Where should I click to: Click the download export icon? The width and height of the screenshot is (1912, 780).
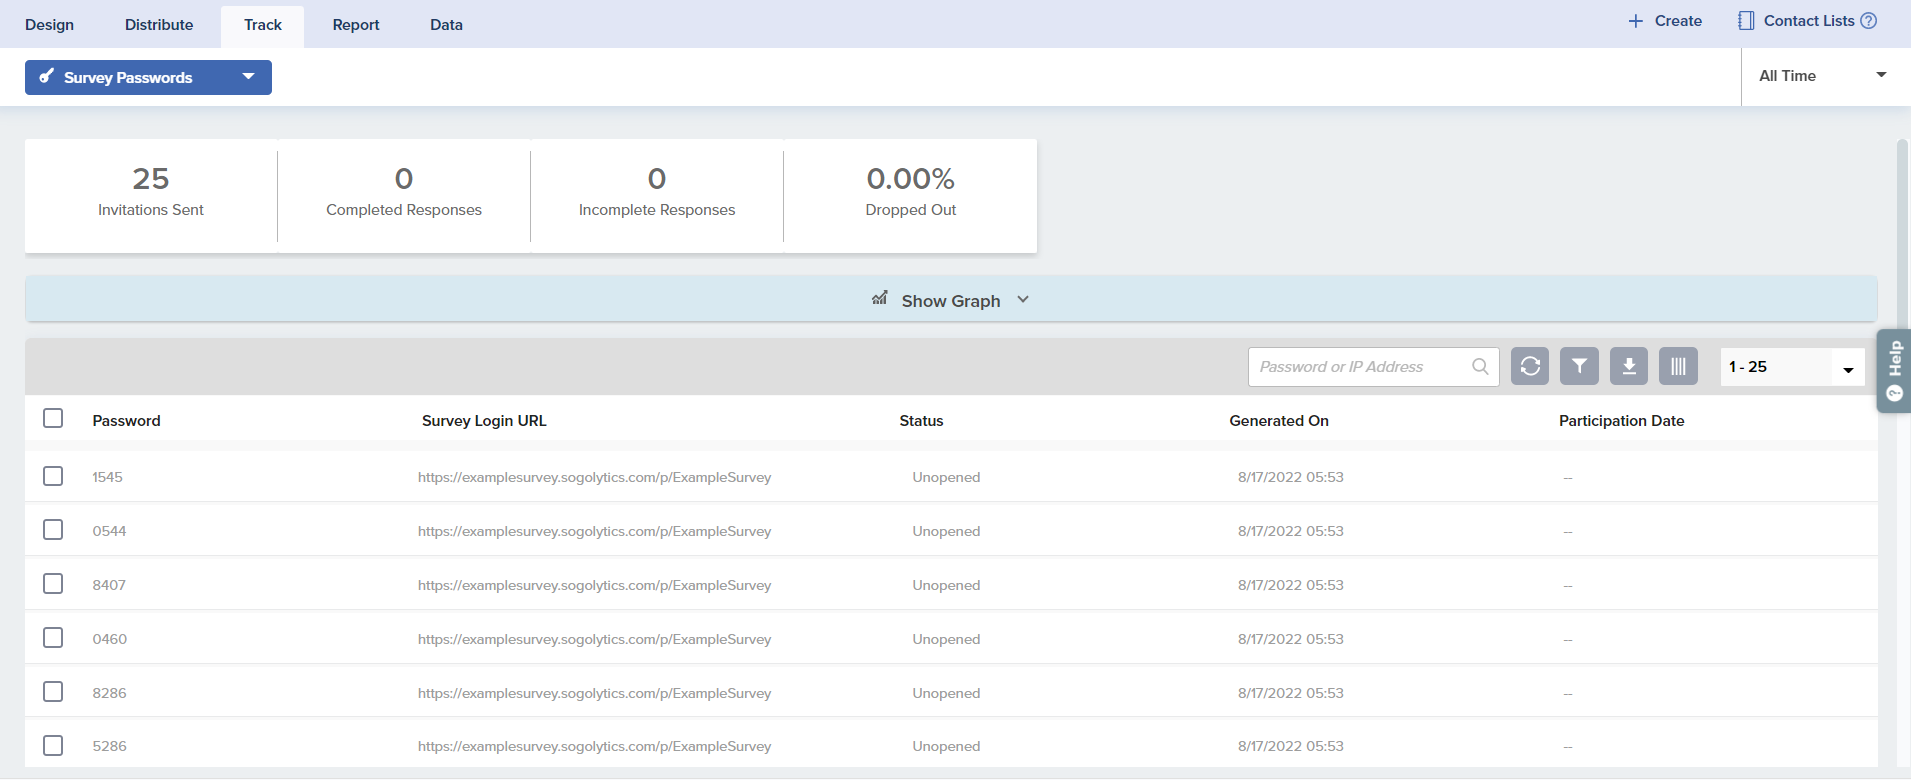click(x=1629, y=366)
